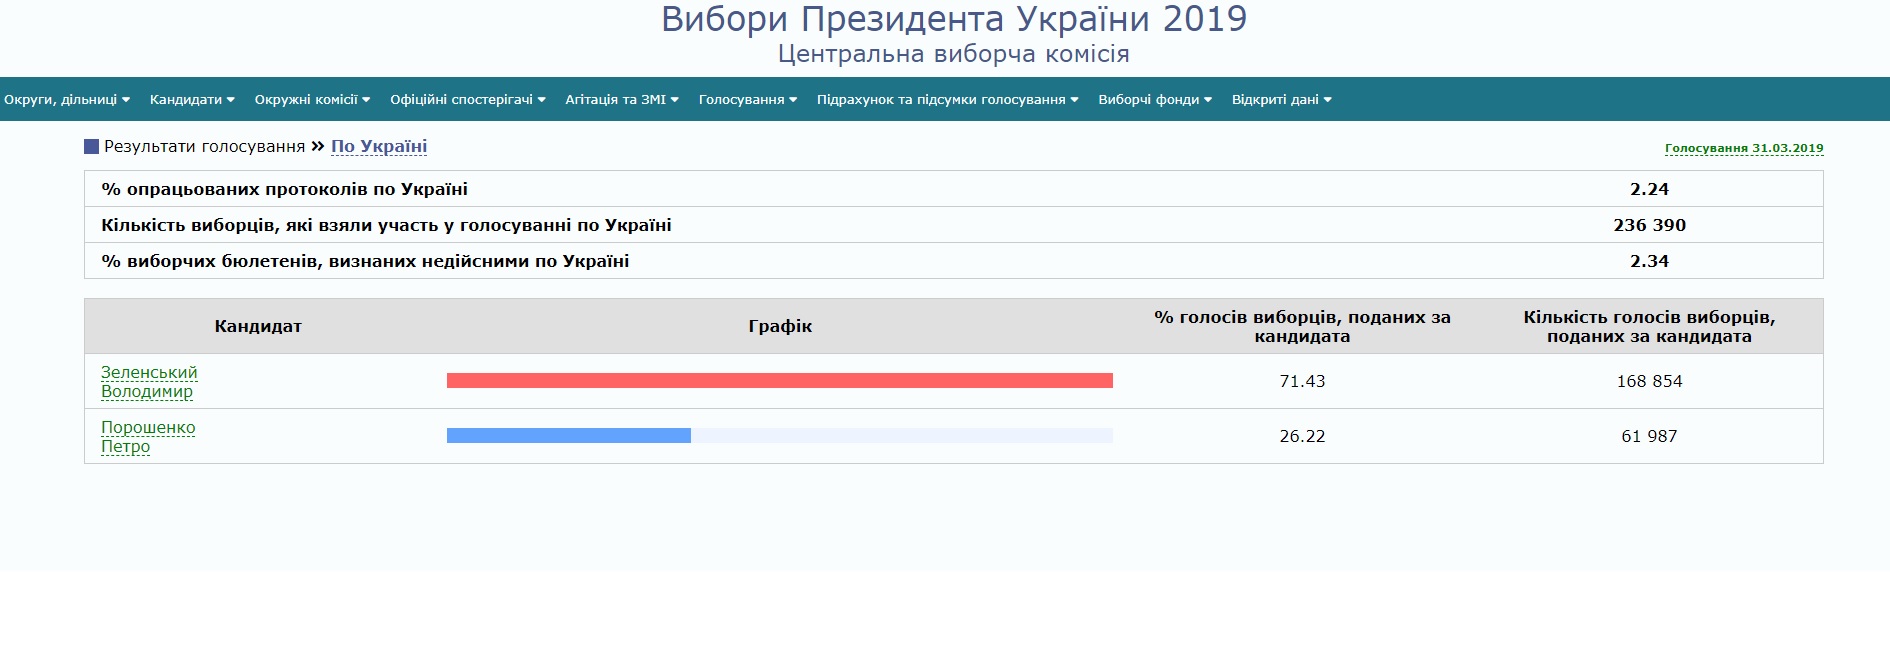
Task: Expand the Голосування item in the navigation bar
Action: click(747, 100)
